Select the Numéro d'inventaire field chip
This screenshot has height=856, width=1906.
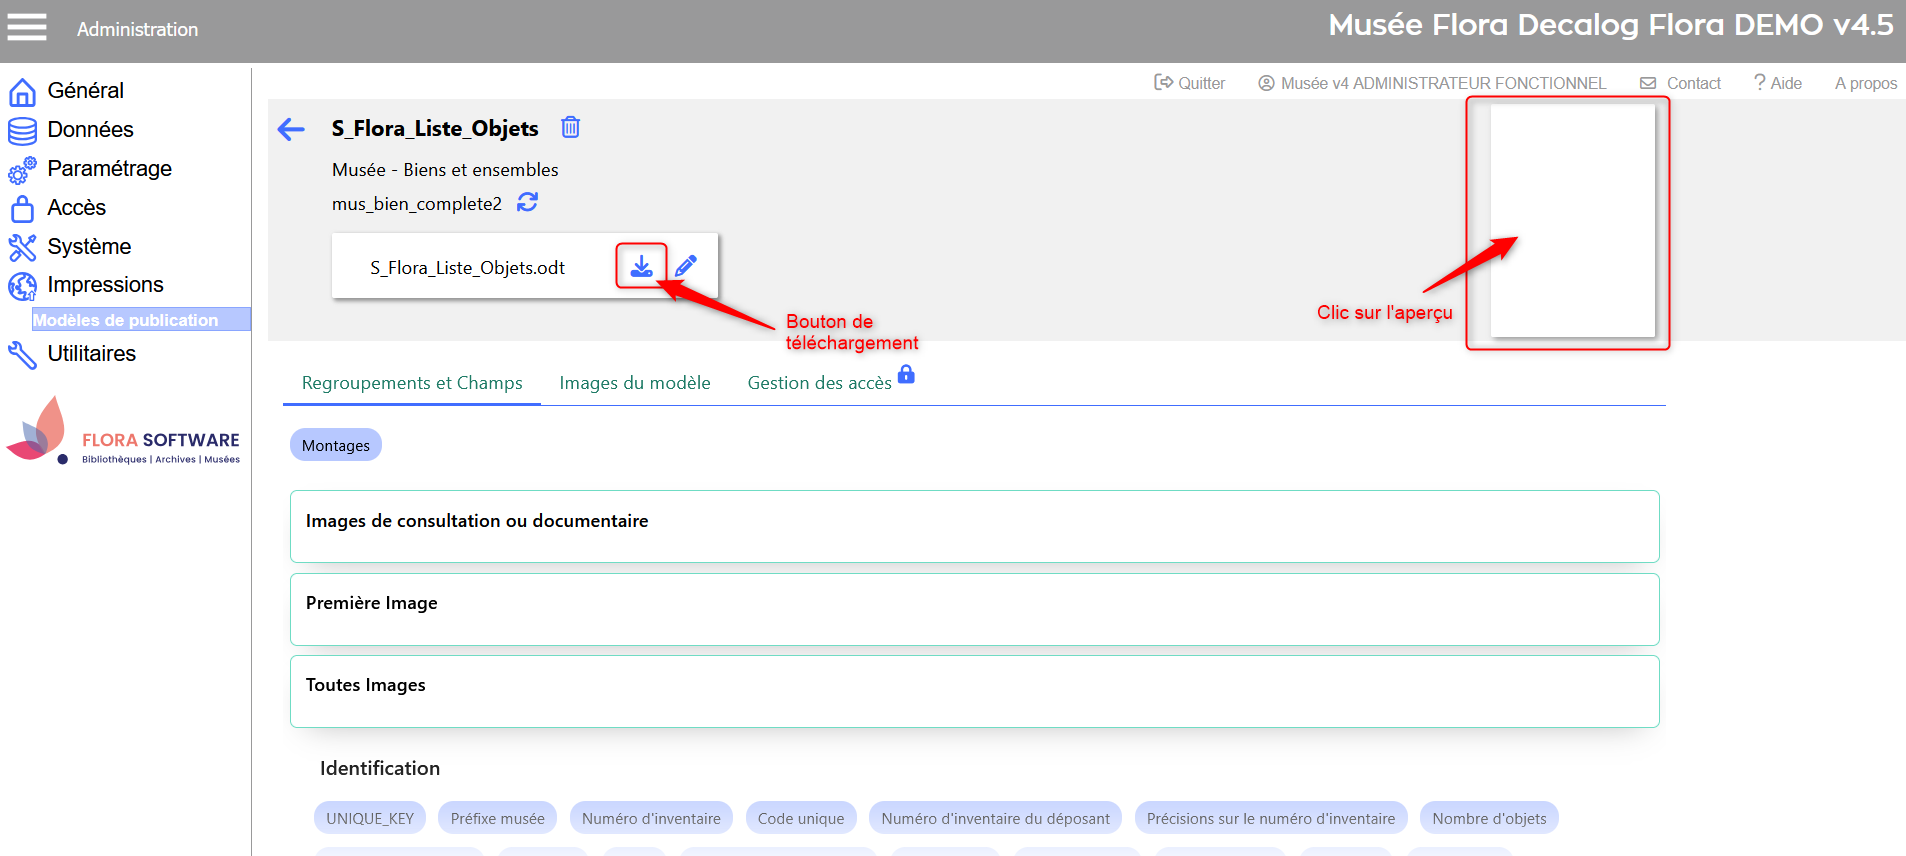651,818
